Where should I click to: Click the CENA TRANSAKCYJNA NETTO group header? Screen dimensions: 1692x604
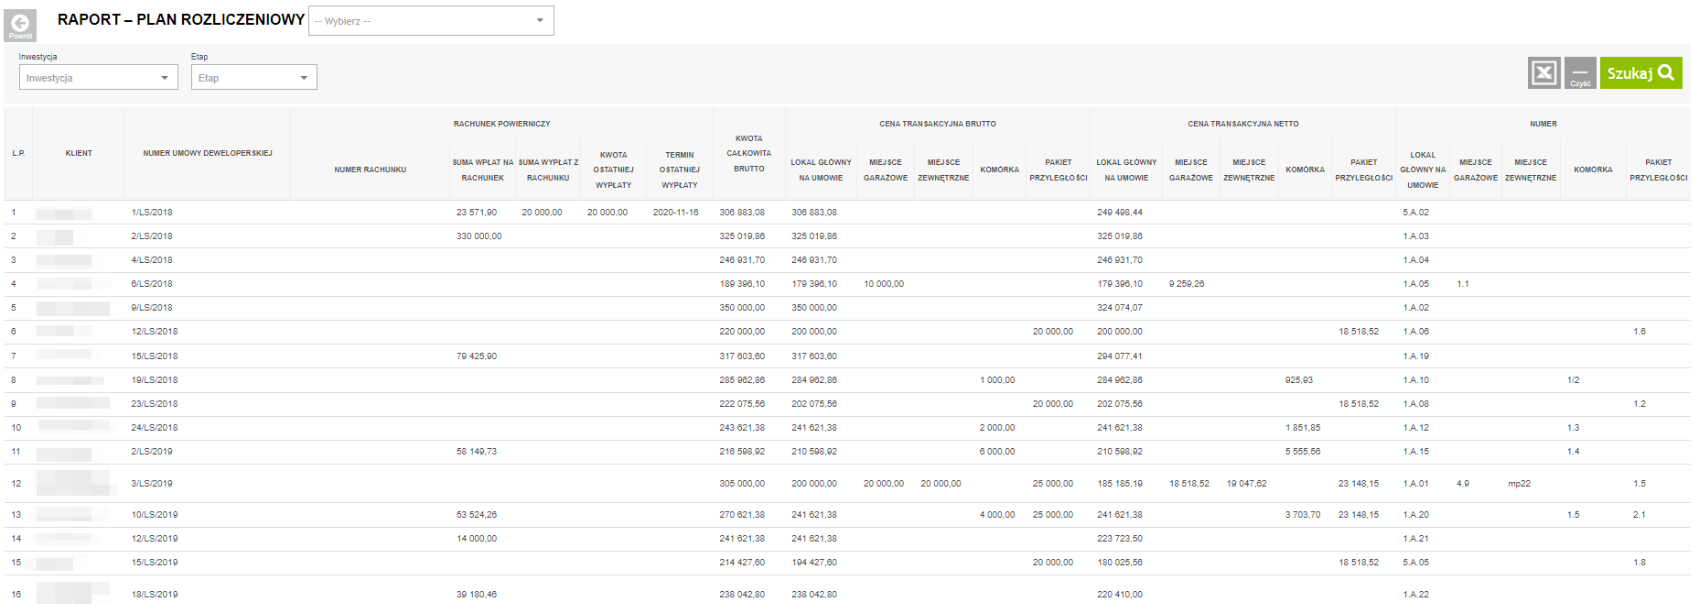coord(1243,124)
